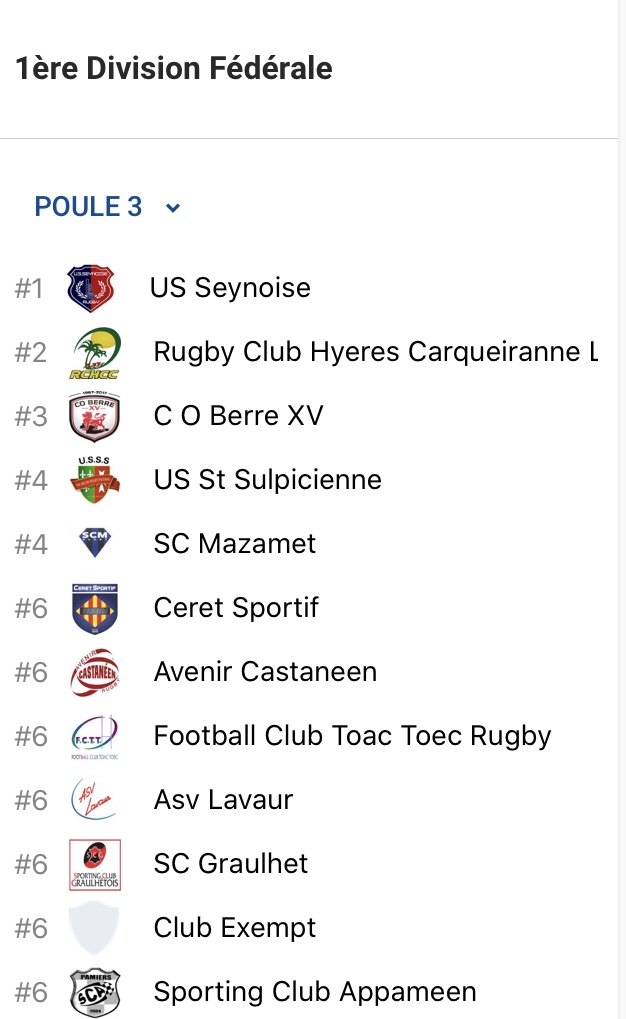Expand the Poule 3 dropdown chevron

pyautogui.click(x=173, y=208)
